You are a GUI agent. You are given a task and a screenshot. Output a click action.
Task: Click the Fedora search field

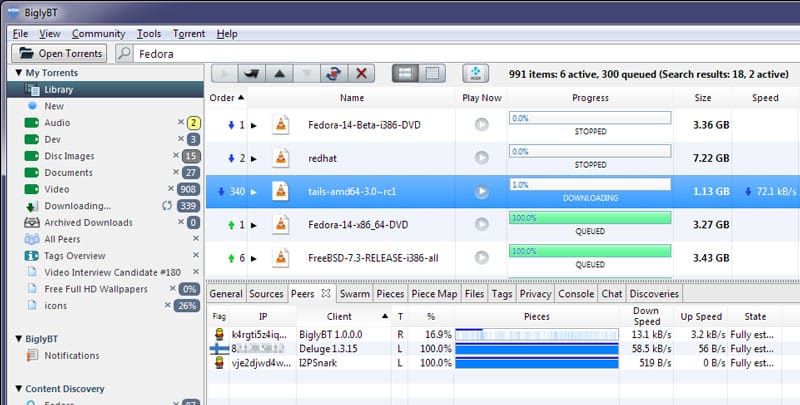466,54
